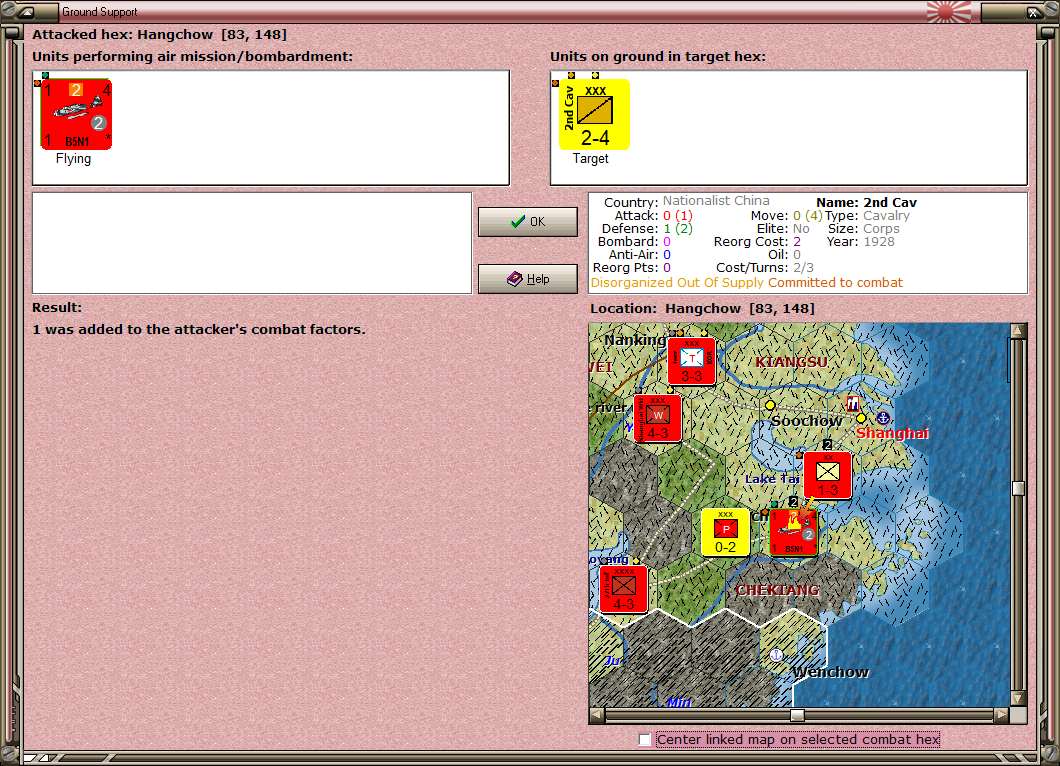Click the 4-3 red unit west of Soochow
Viewport: 1060px width, 766px height.
pos(658,418)
